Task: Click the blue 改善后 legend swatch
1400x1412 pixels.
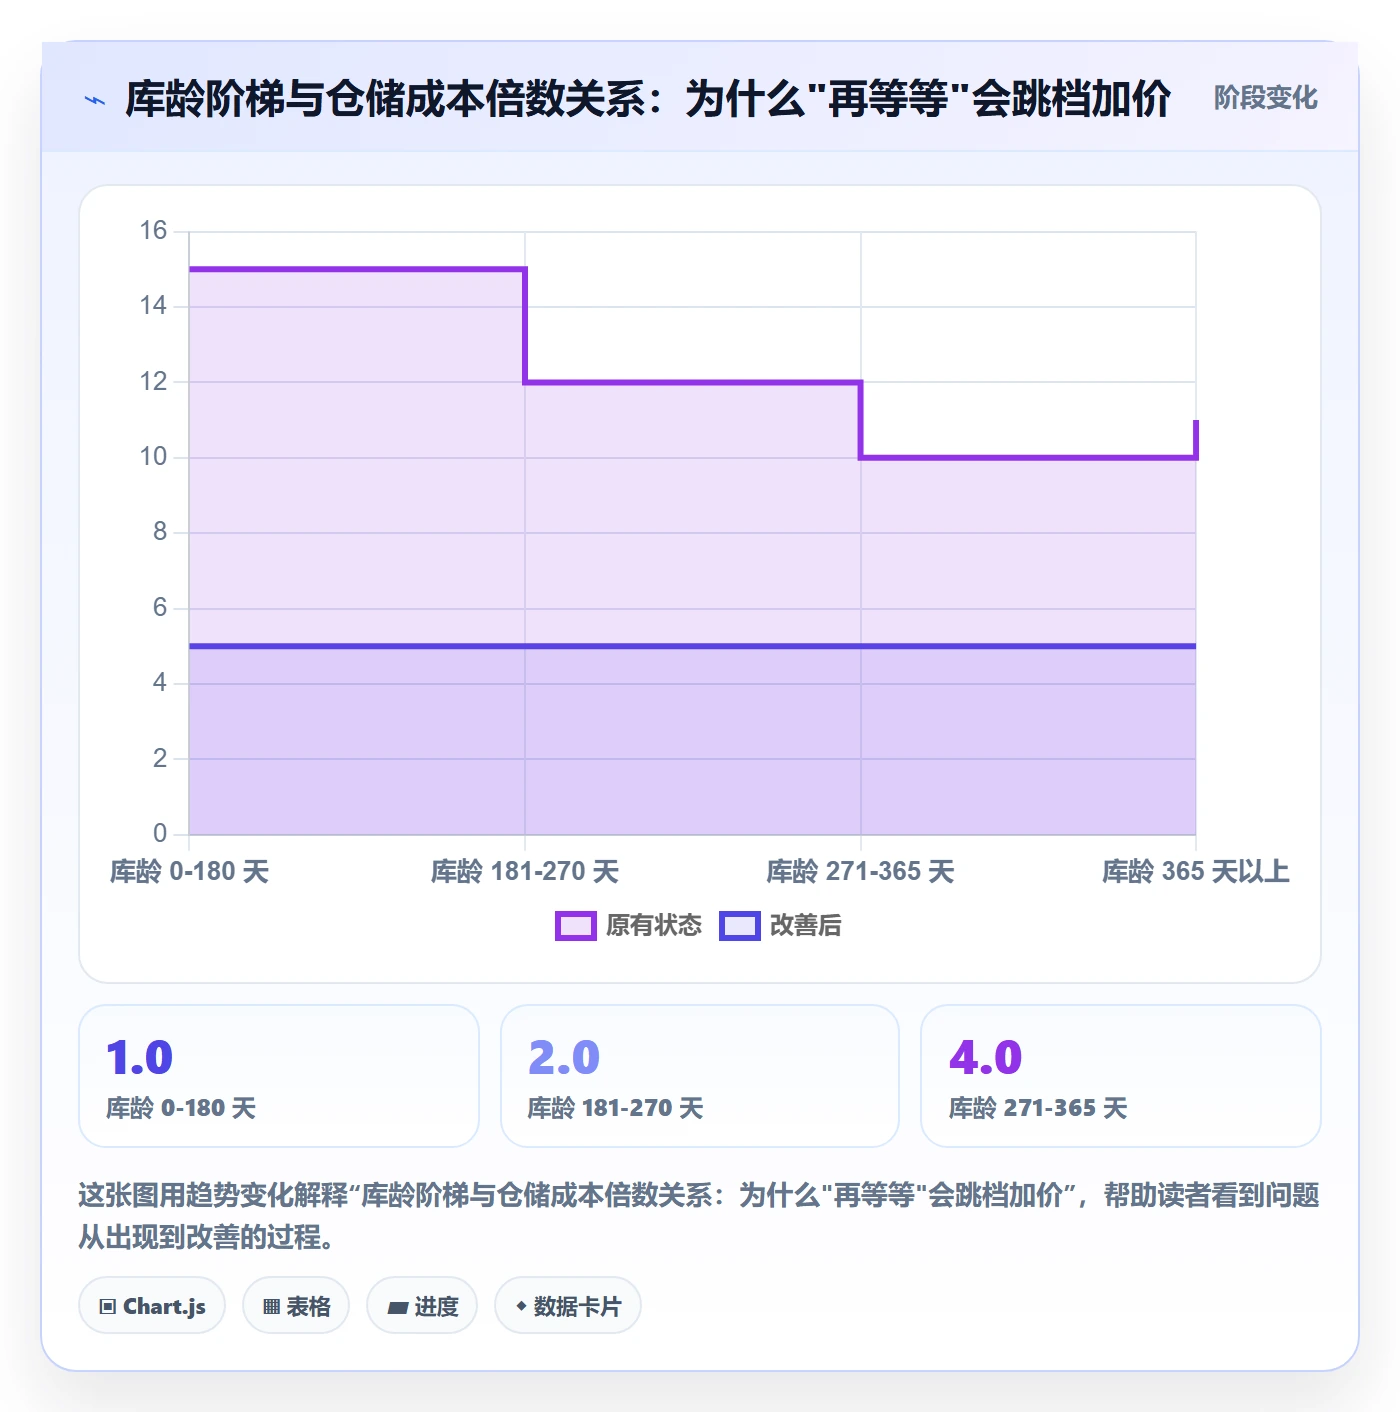Action: pos(740,926)
